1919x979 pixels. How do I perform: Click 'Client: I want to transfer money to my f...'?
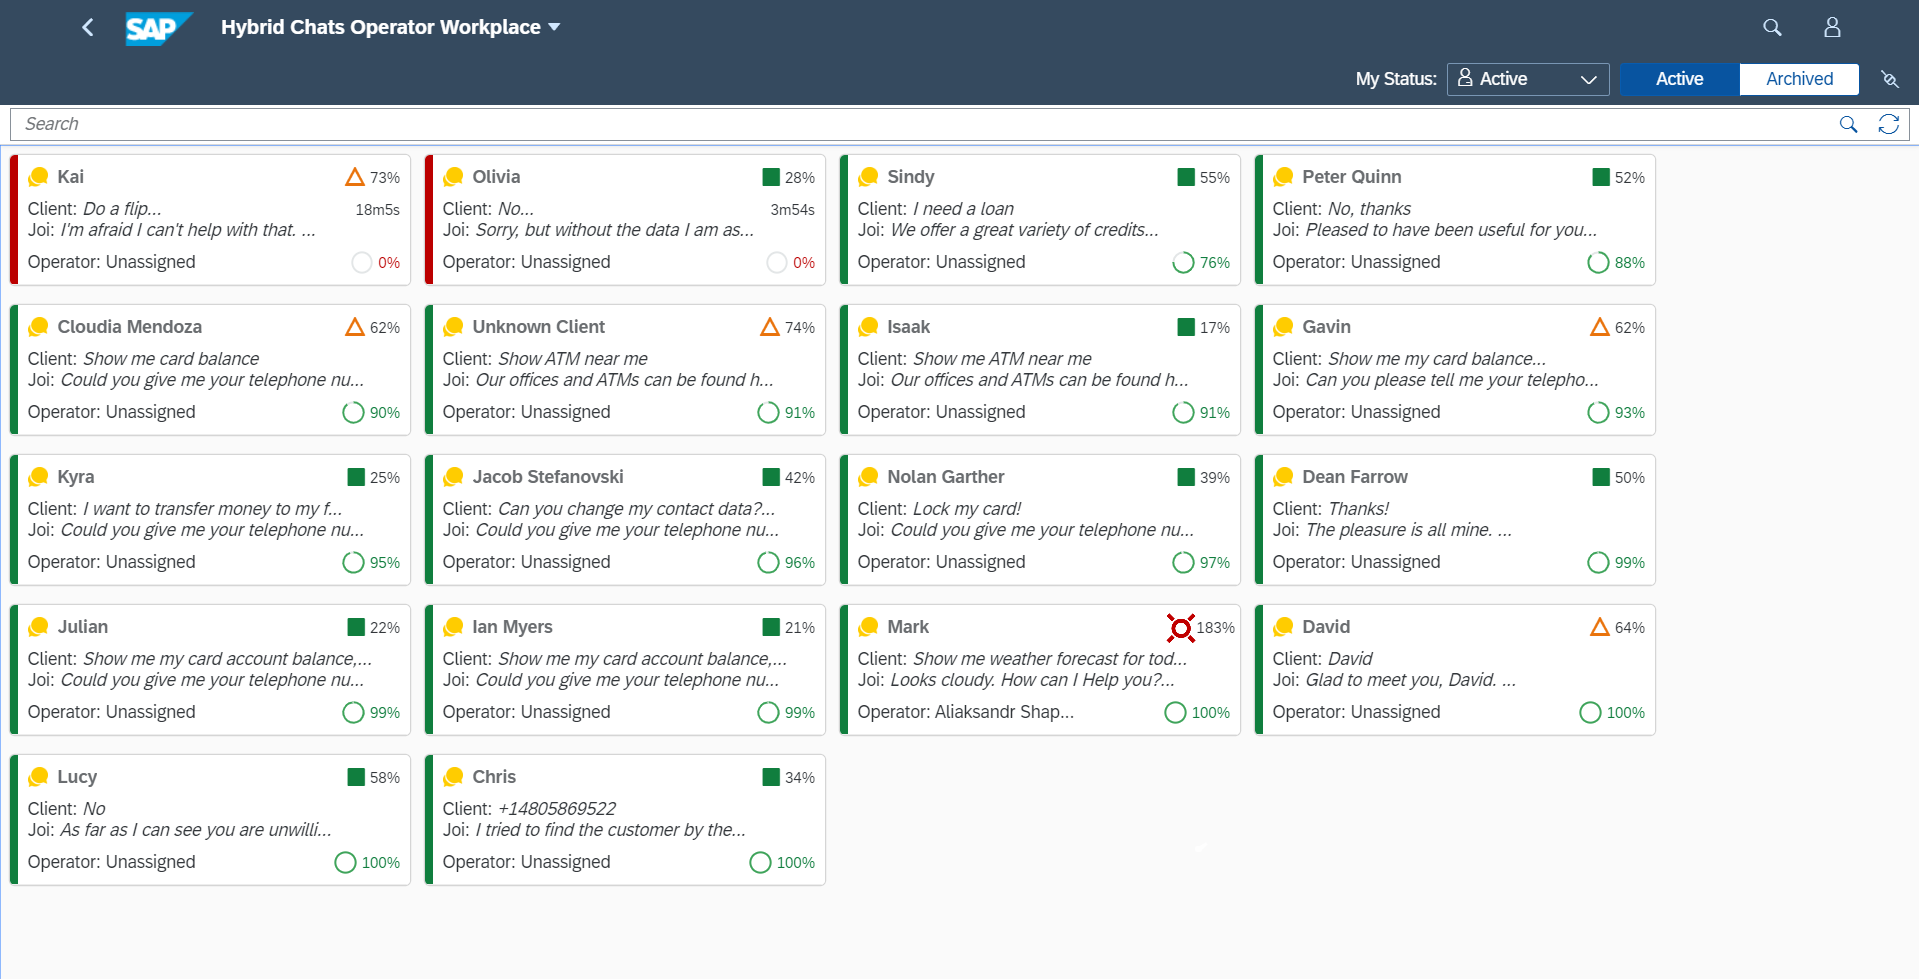pos(184,509)
